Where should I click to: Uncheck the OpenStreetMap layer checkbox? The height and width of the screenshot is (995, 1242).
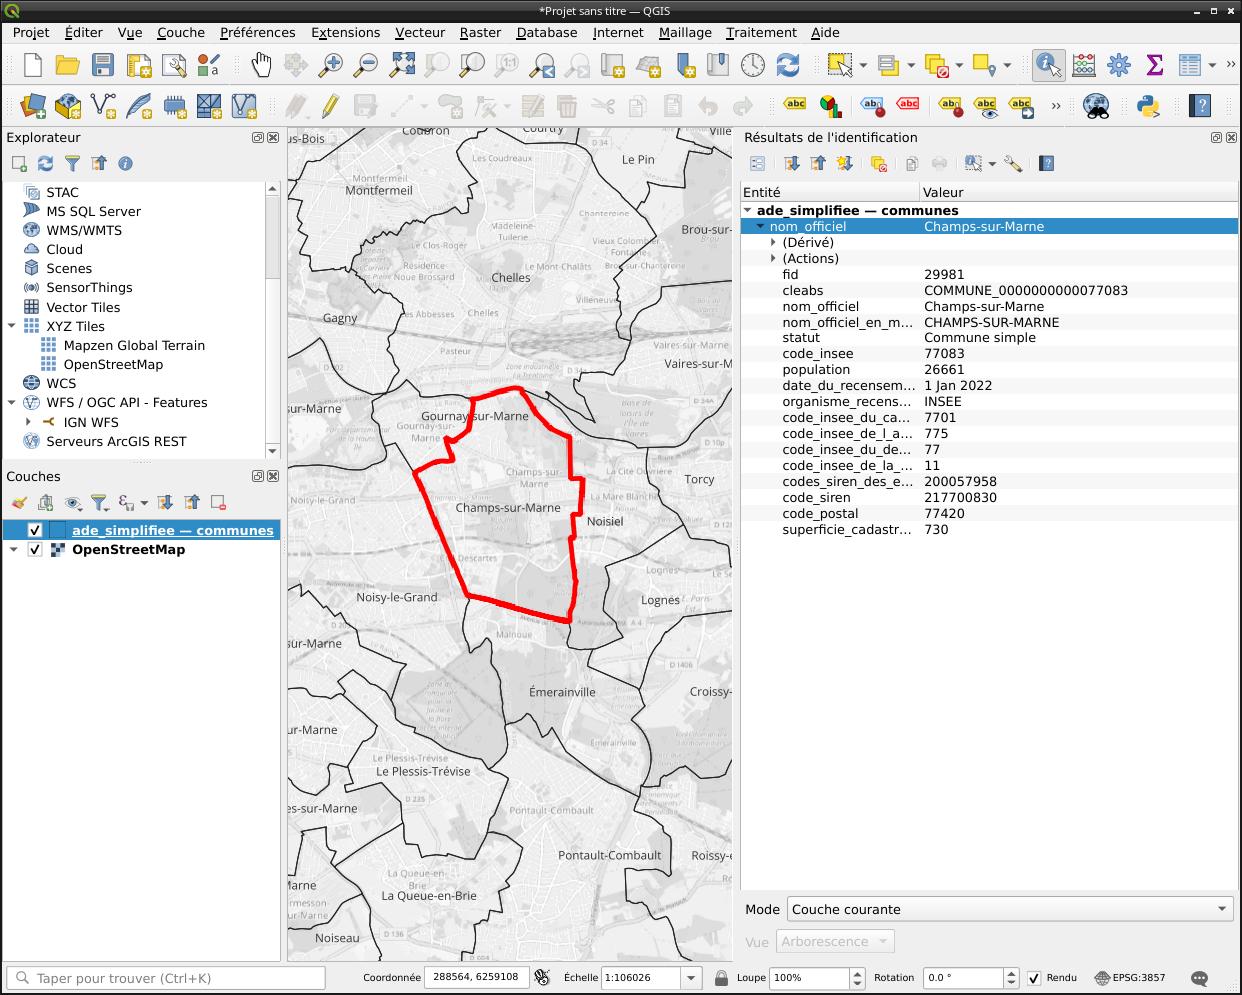point(35,550)
